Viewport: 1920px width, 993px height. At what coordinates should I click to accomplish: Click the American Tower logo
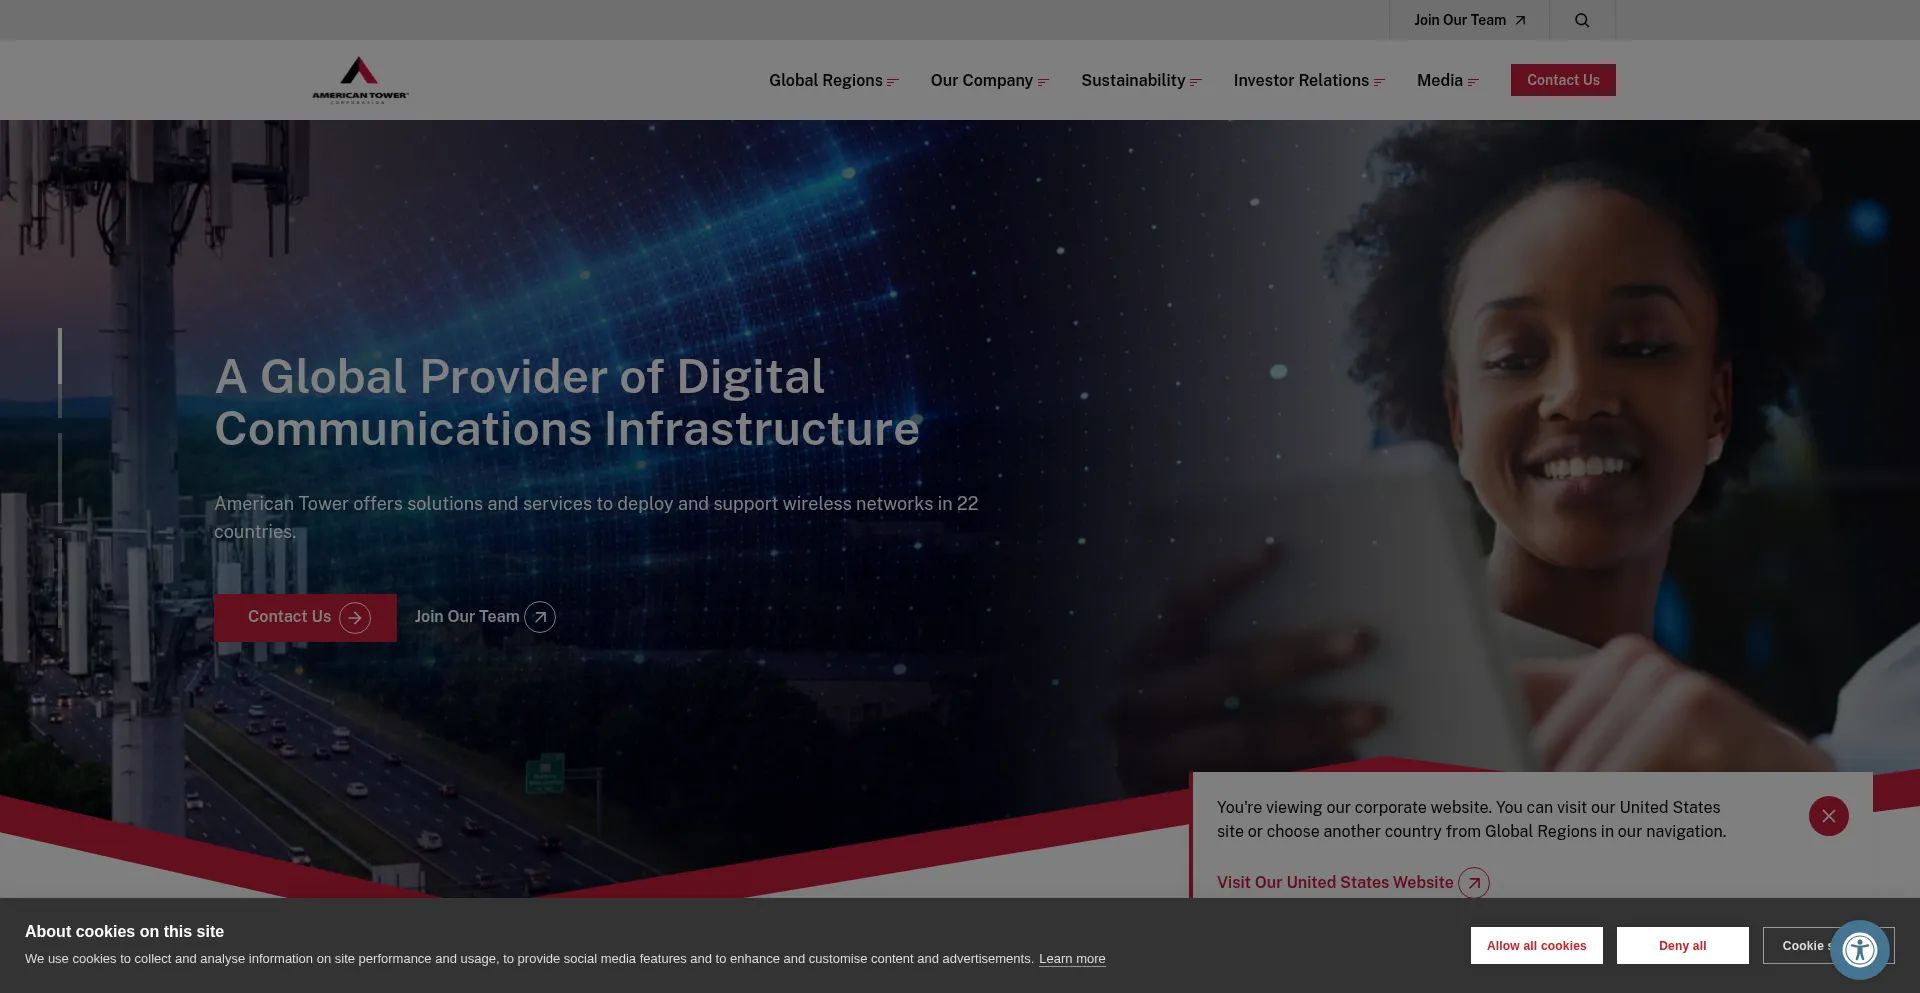point(360,80)
